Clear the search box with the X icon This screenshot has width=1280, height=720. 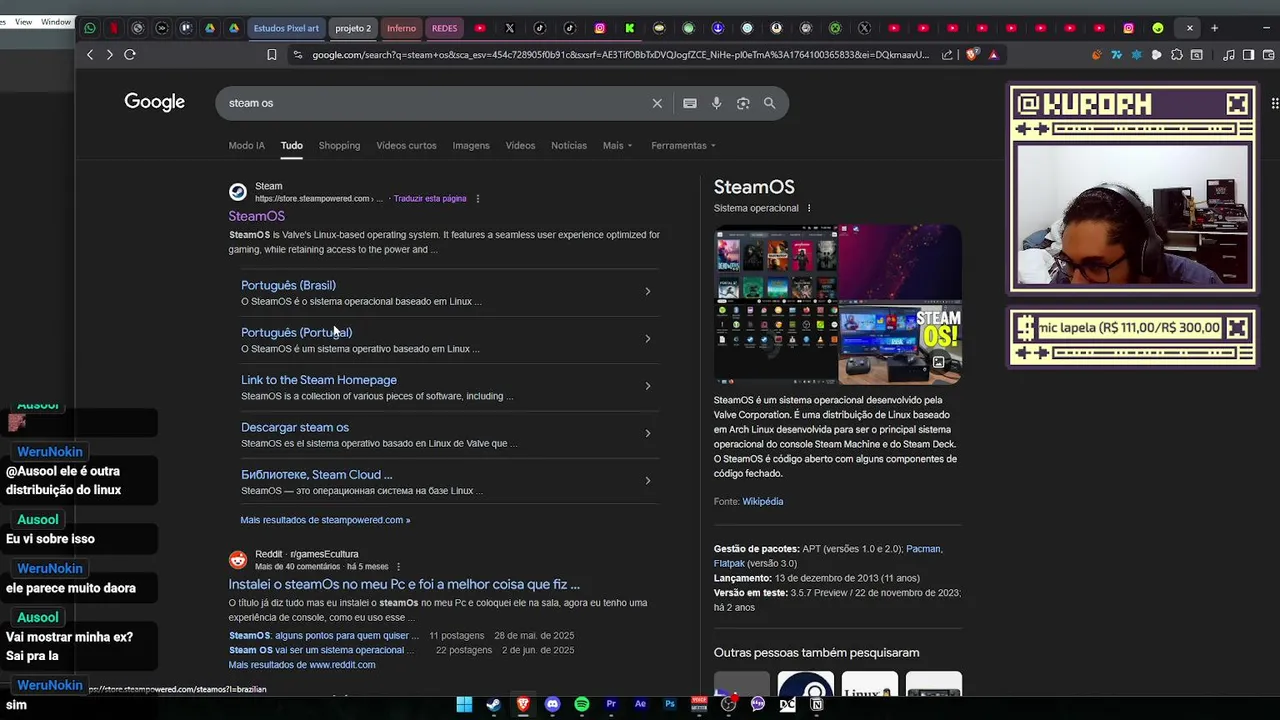657,103
